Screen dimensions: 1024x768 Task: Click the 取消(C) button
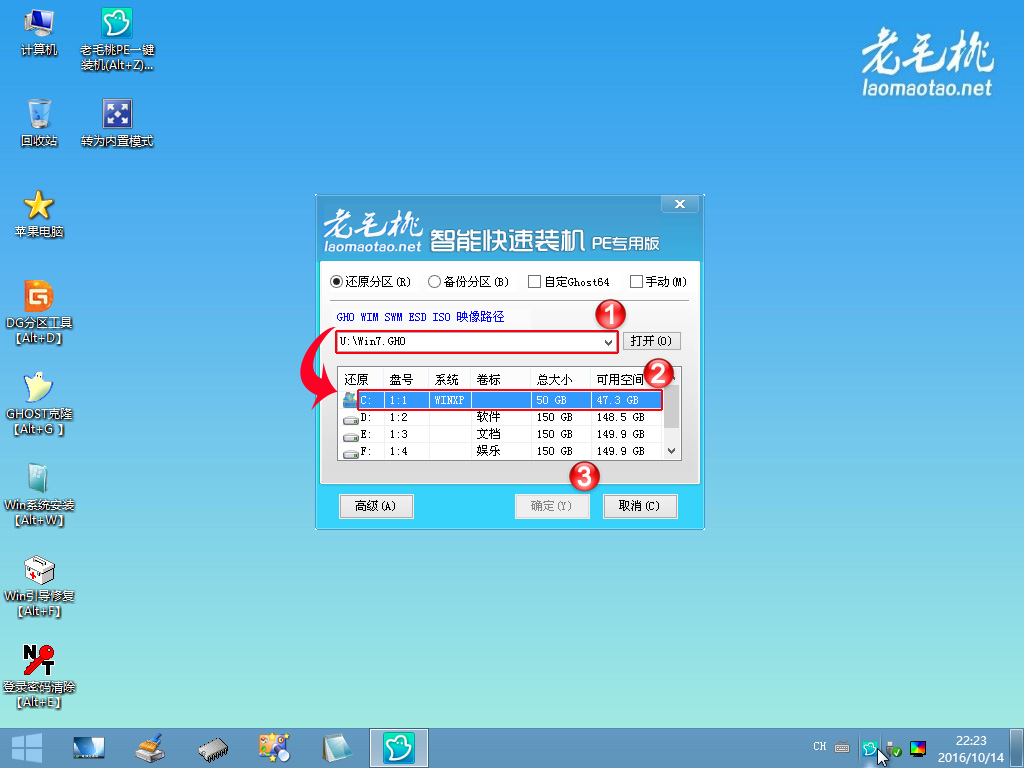(x=640, y=506)
